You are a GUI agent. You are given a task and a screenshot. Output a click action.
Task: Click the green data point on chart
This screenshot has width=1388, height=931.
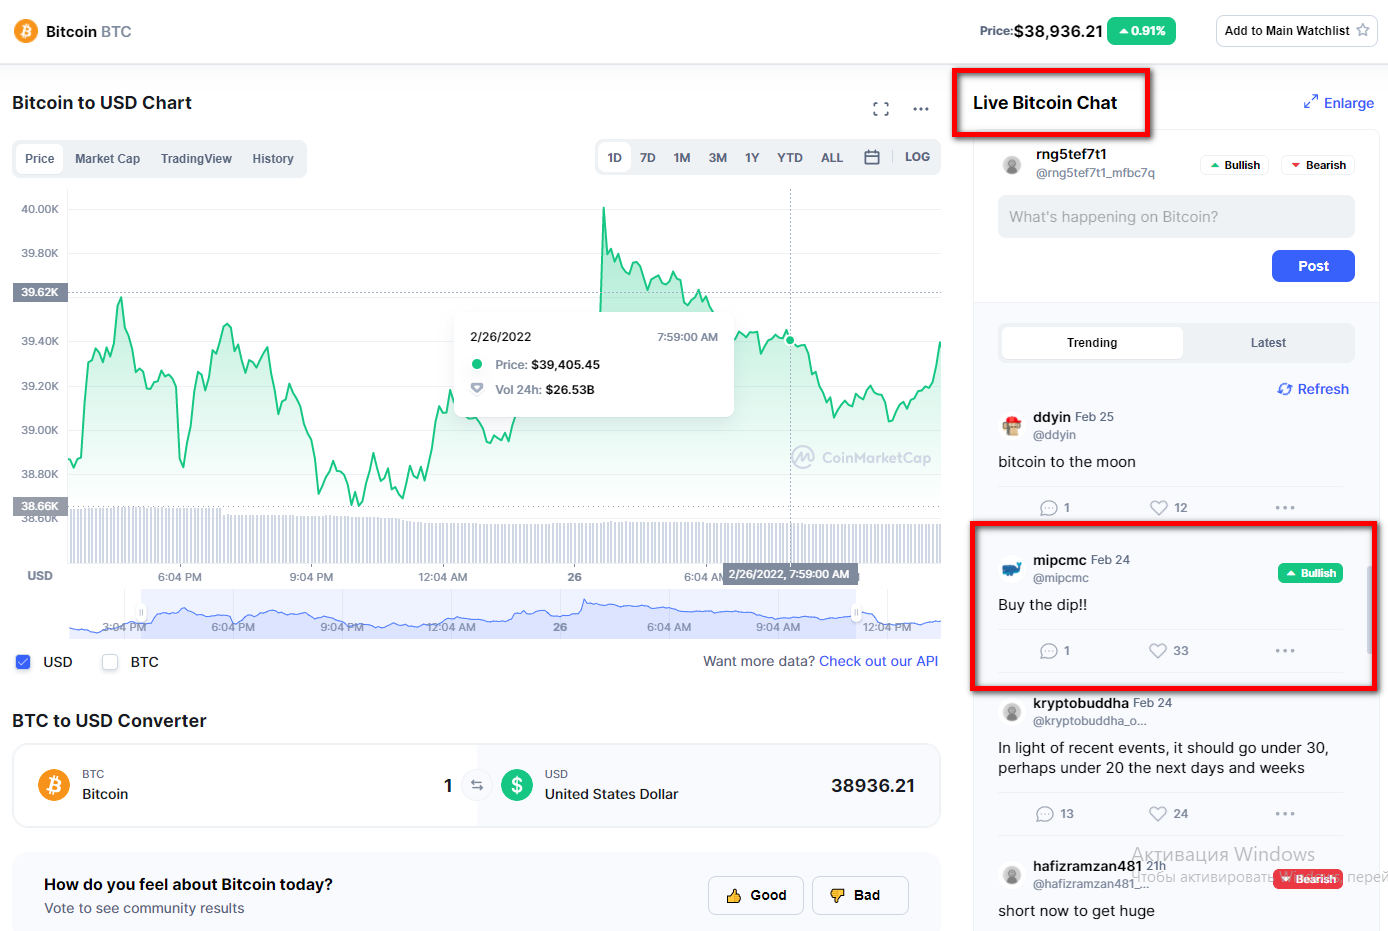click(x=790, y=340)
